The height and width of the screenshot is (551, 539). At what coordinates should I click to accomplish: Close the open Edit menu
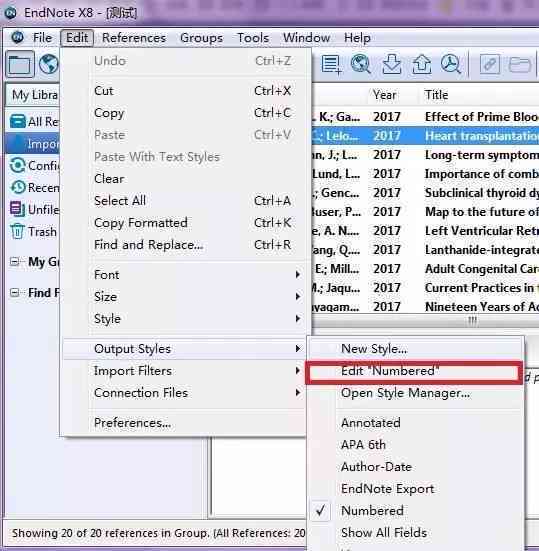click(77, 38)
